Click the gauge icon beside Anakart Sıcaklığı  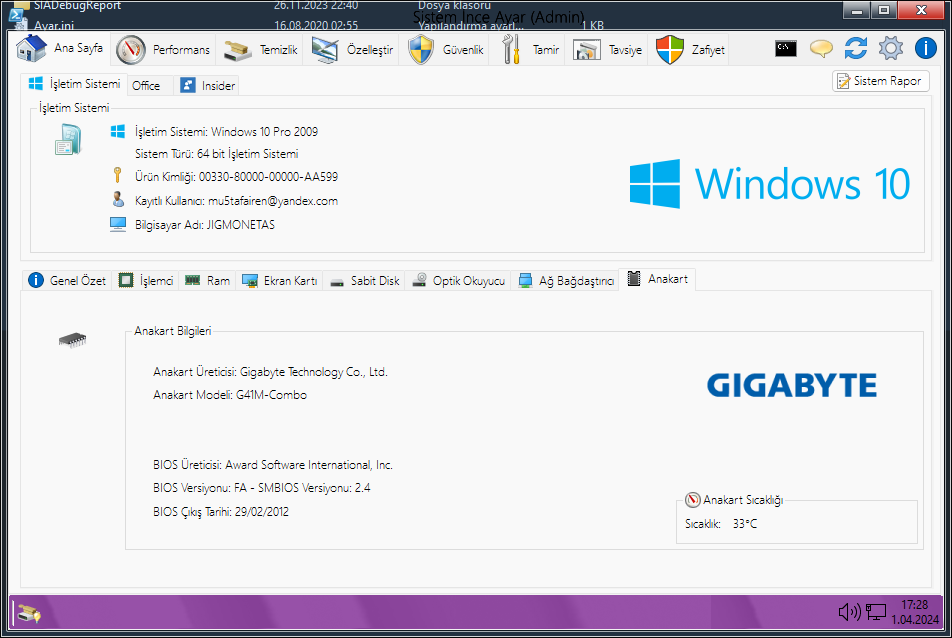point(693,500)
